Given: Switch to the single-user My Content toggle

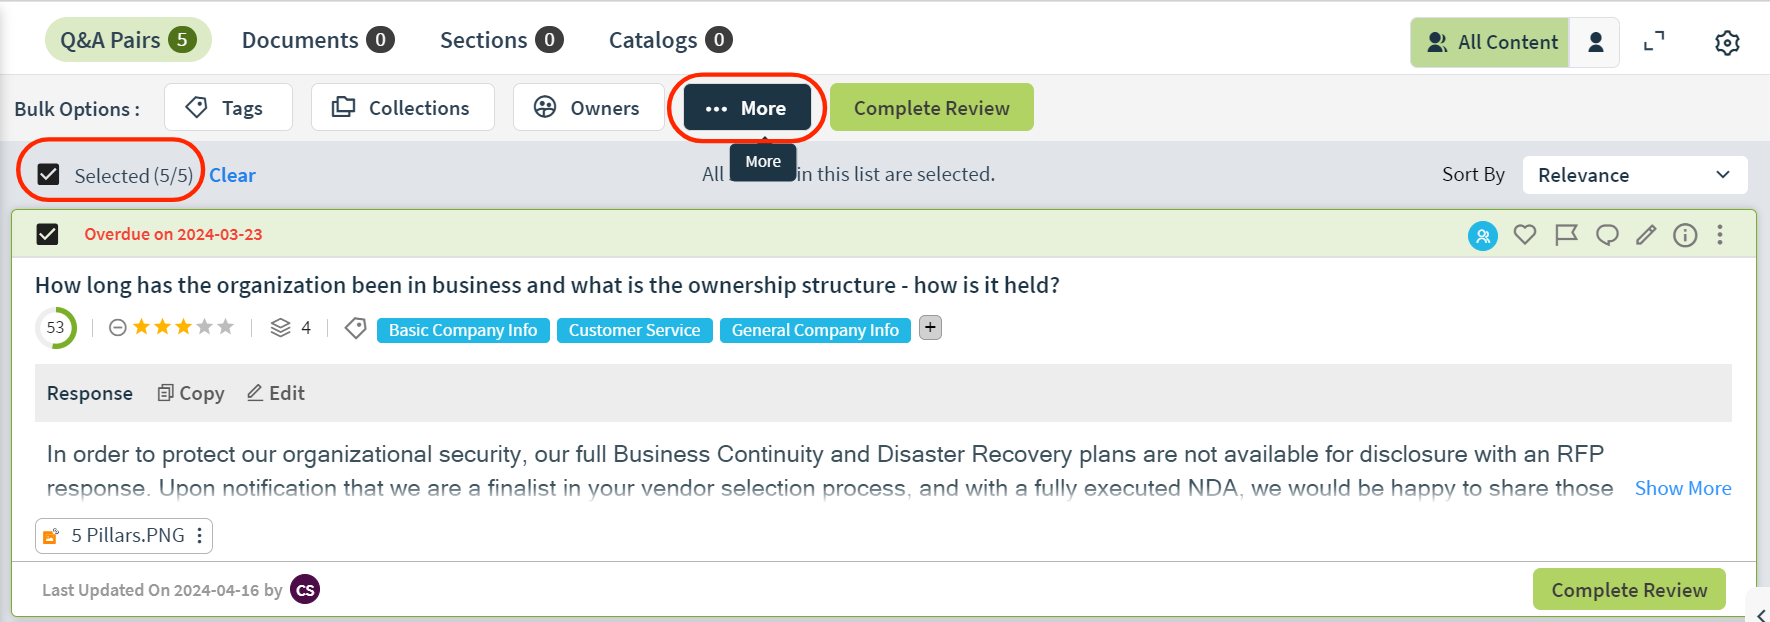Looking at the screenshot, I should [x=1595, y=42].
